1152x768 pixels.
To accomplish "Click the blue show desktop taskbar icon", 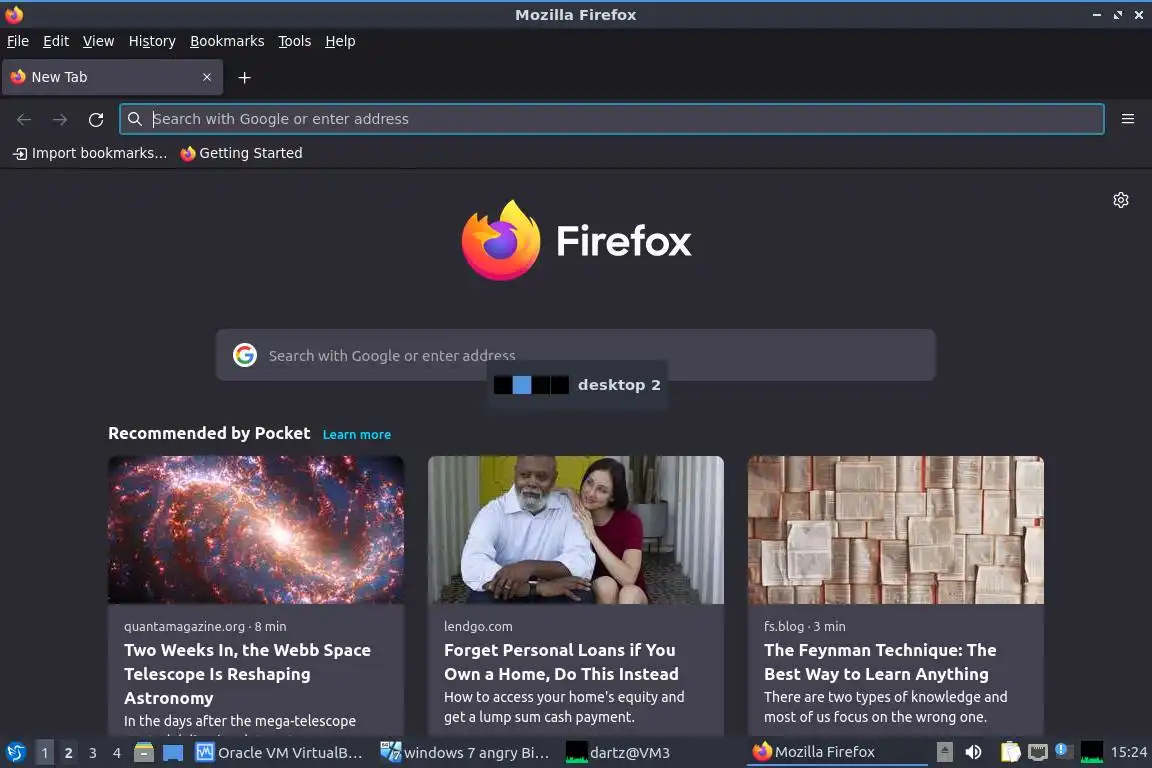I will point(173,753).
